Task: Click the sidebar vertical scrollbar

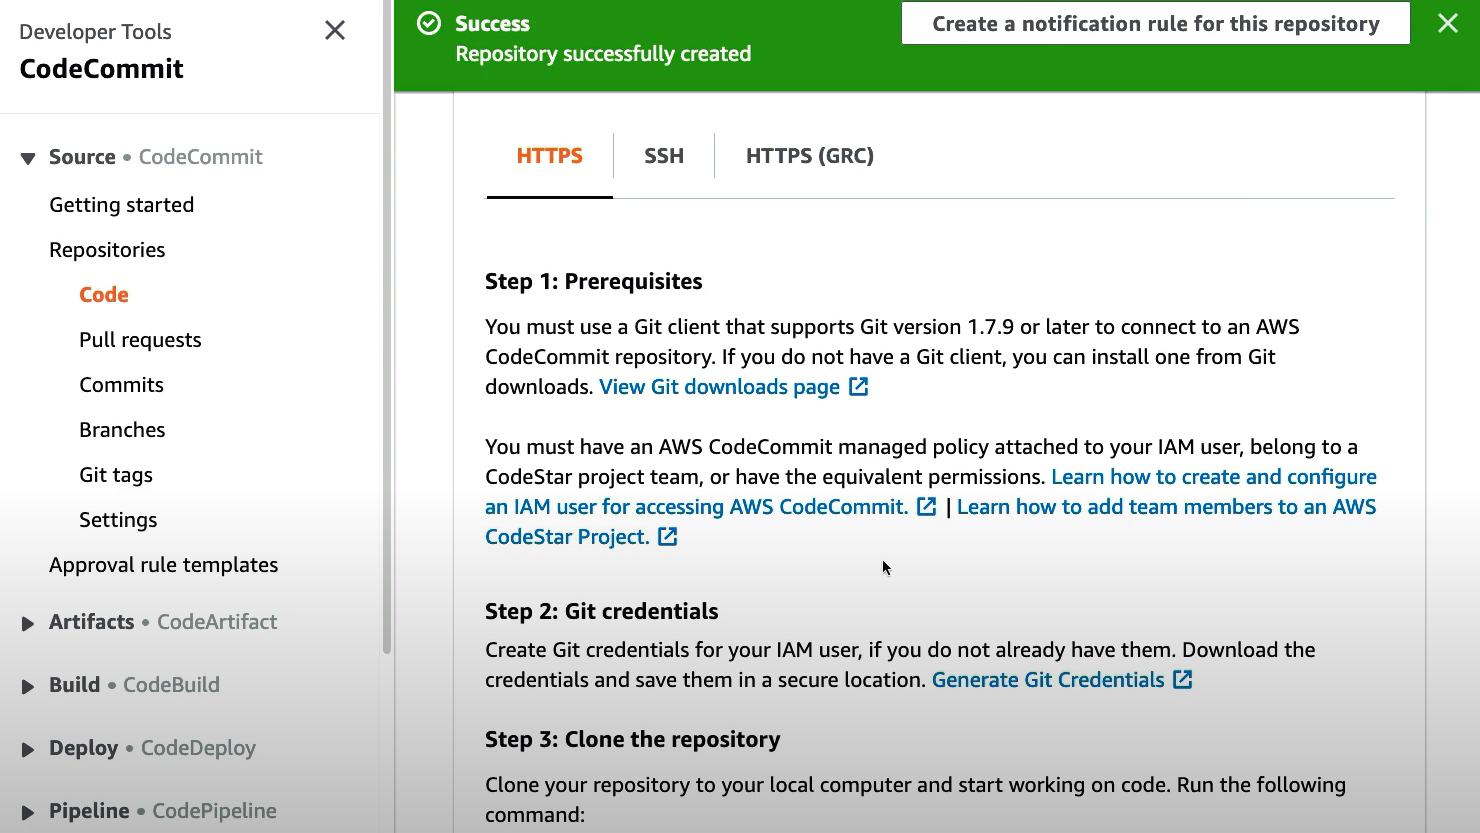Action: point(386,327)
